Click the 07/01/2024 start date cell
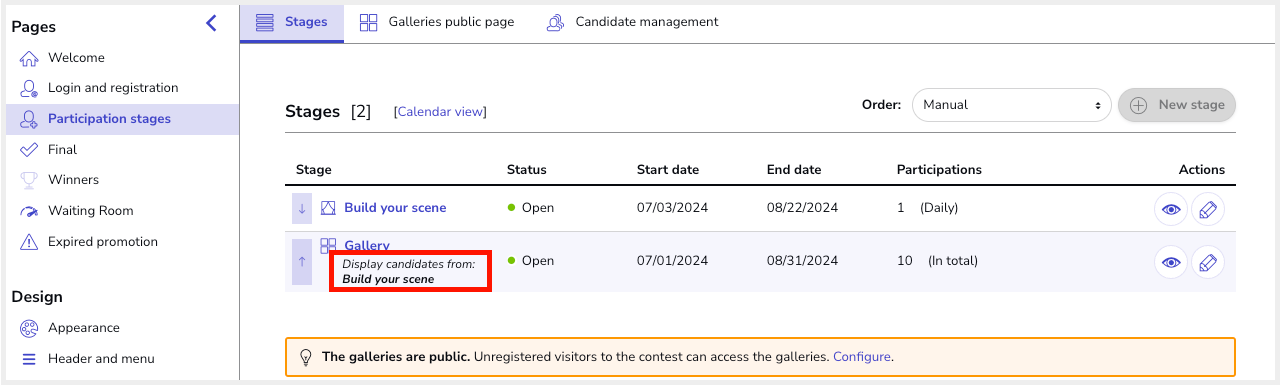The height and width of the screenshot is (386, 1280). click(x=672, y=261)
